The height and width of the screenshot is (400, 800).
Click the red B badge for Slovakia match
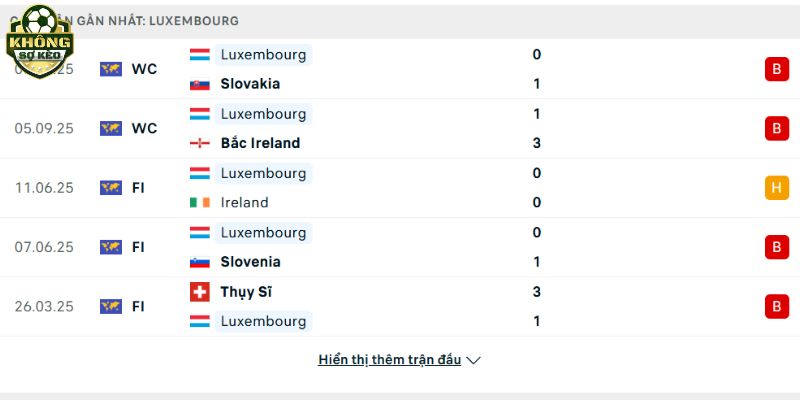(776, 69)
